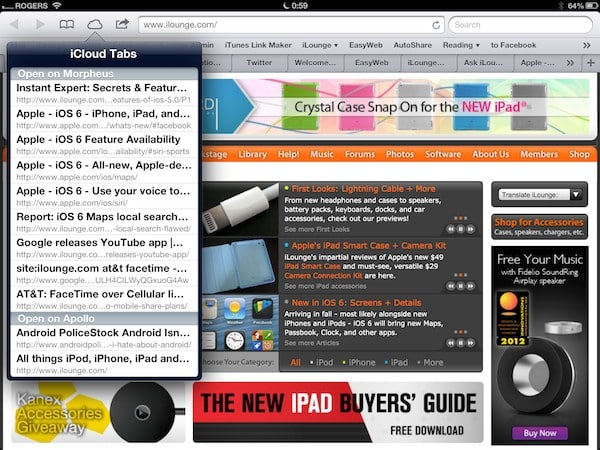Open the Translate iLounge dropdown
This screenshot has height=450, width=600.
coord(540,195)
